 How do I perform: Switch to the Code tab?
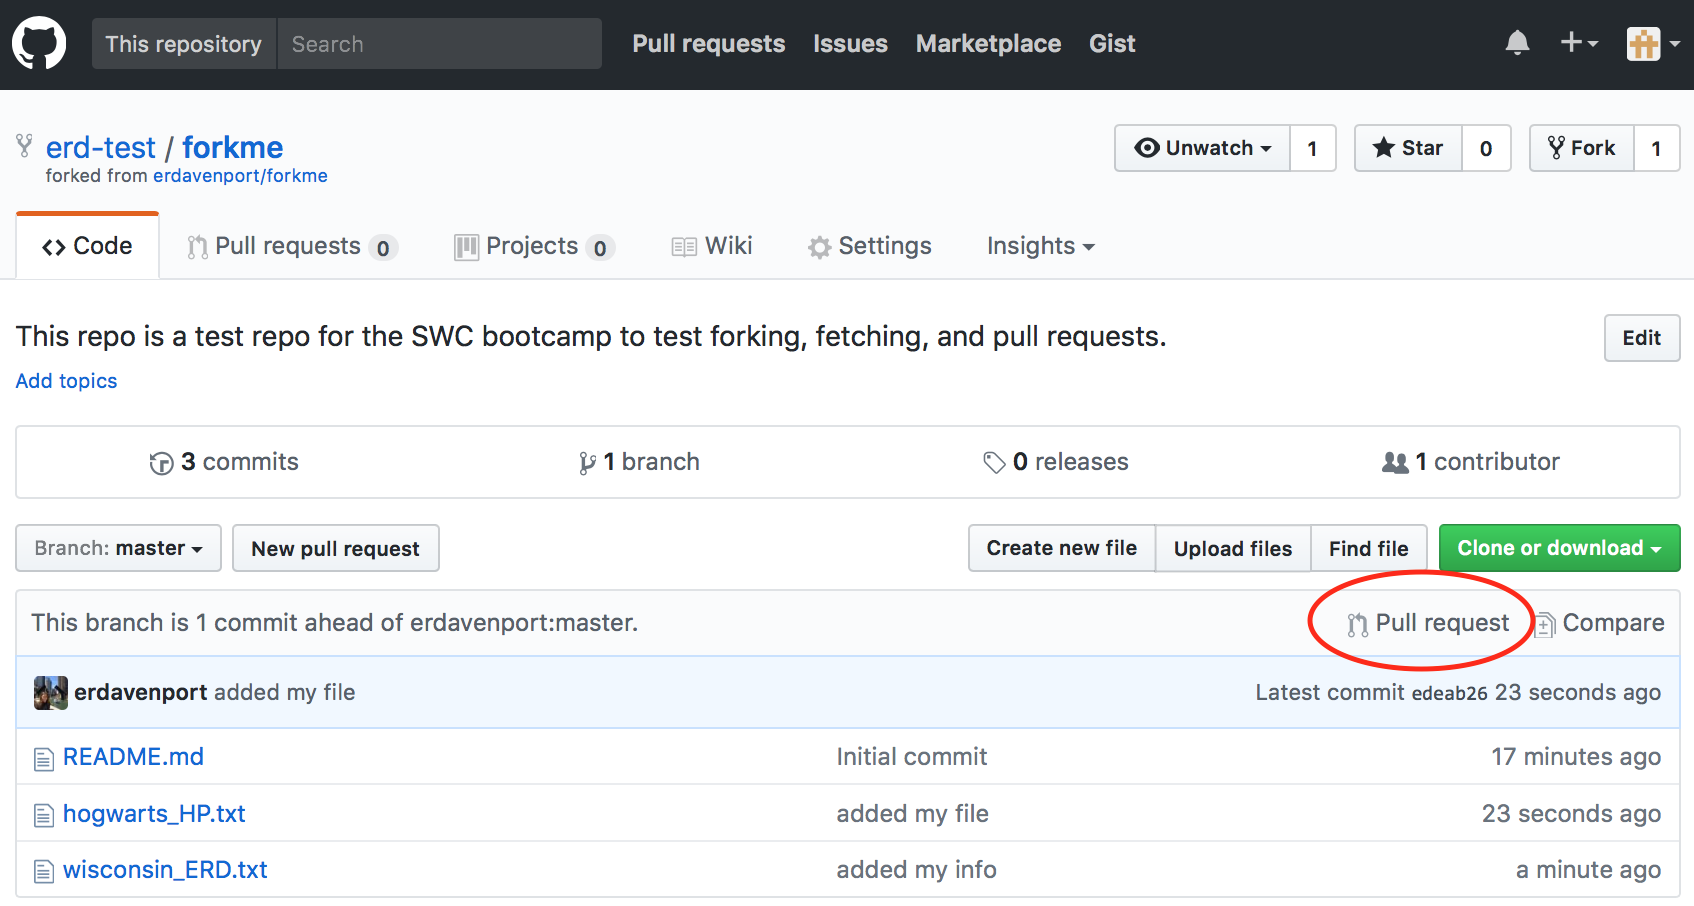(x=88, y=246)
